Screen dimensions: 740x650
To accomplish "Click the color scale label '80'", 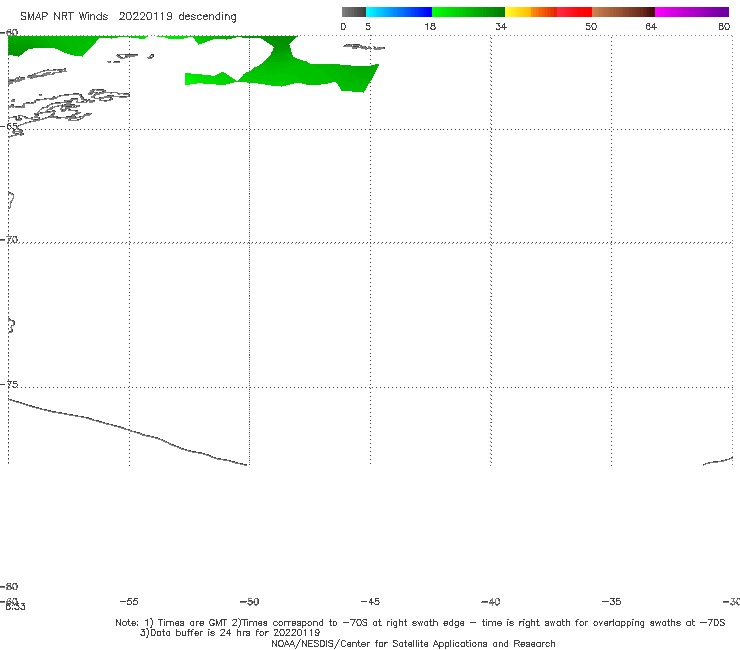I will click(724, 26).
